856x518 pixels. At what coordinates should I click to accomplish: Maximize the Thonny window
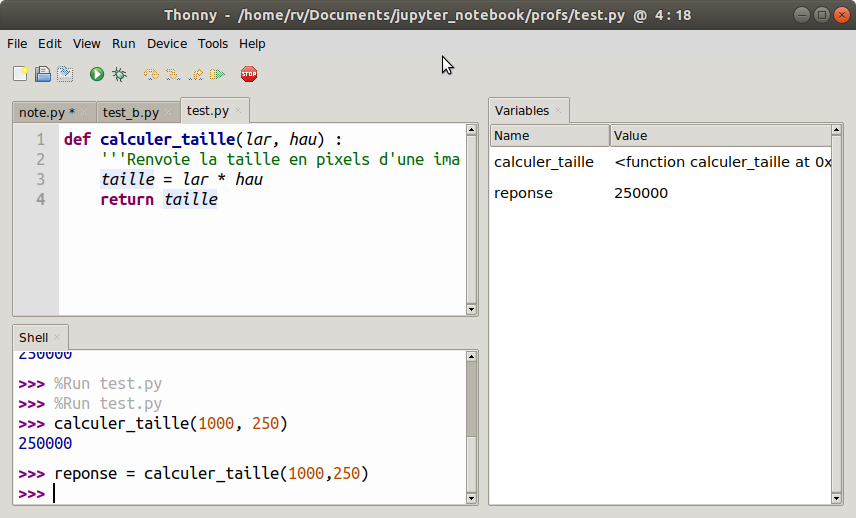click(822, 15)
